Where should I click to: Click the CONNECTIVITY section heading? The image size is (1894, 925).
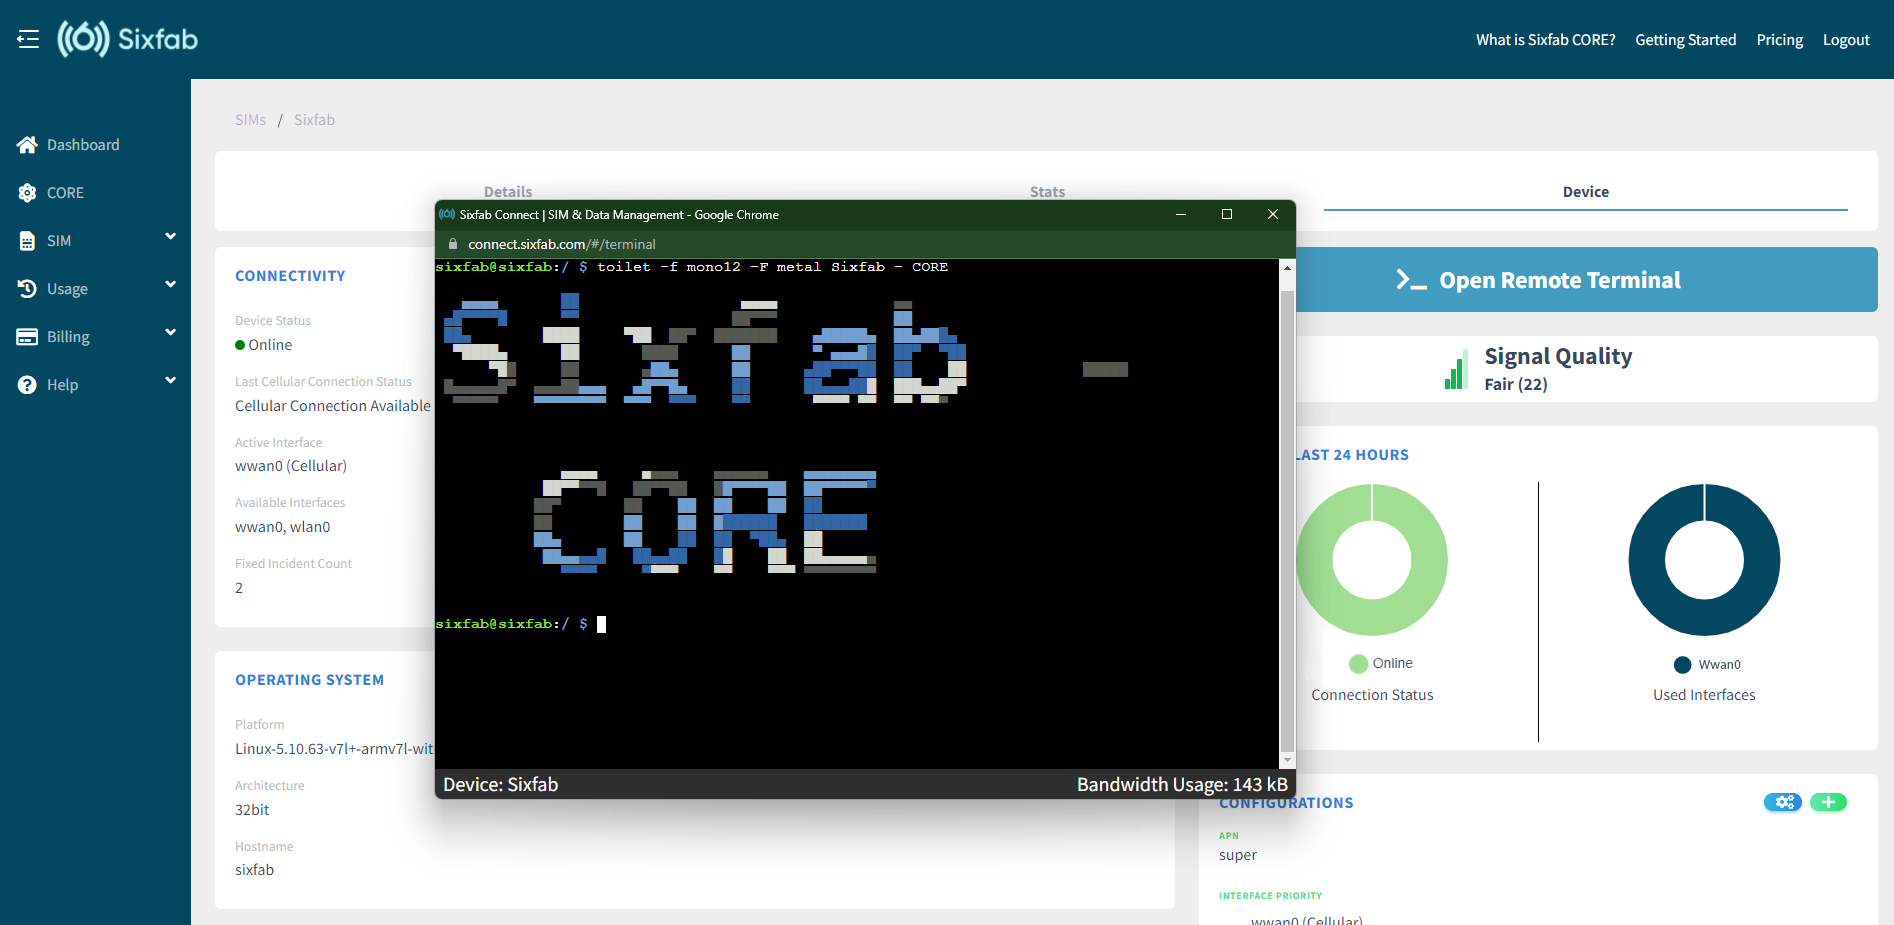coord(290,276)
